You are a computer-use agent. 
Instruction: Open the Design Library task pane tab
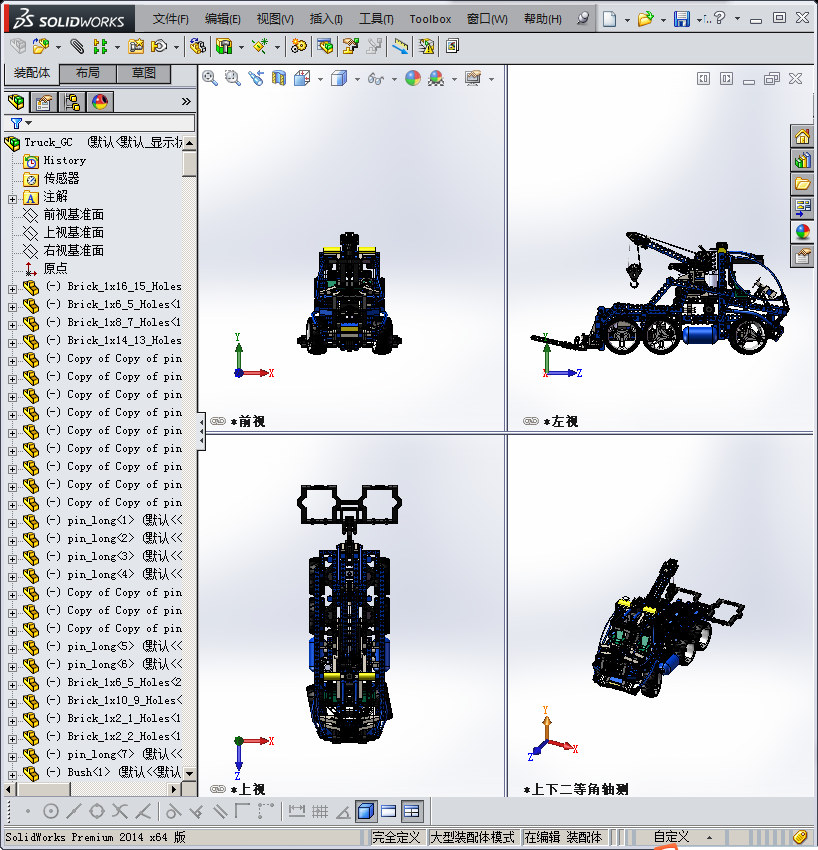pos(802,160)
